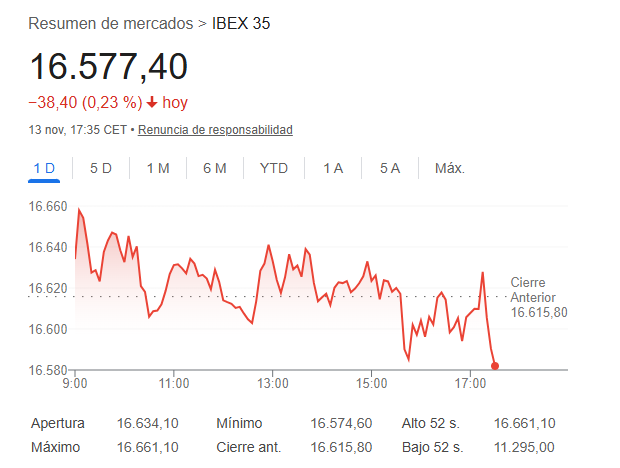Click the red down arrow icon
The height and width of the screenshot is (468, 620).
151,102
